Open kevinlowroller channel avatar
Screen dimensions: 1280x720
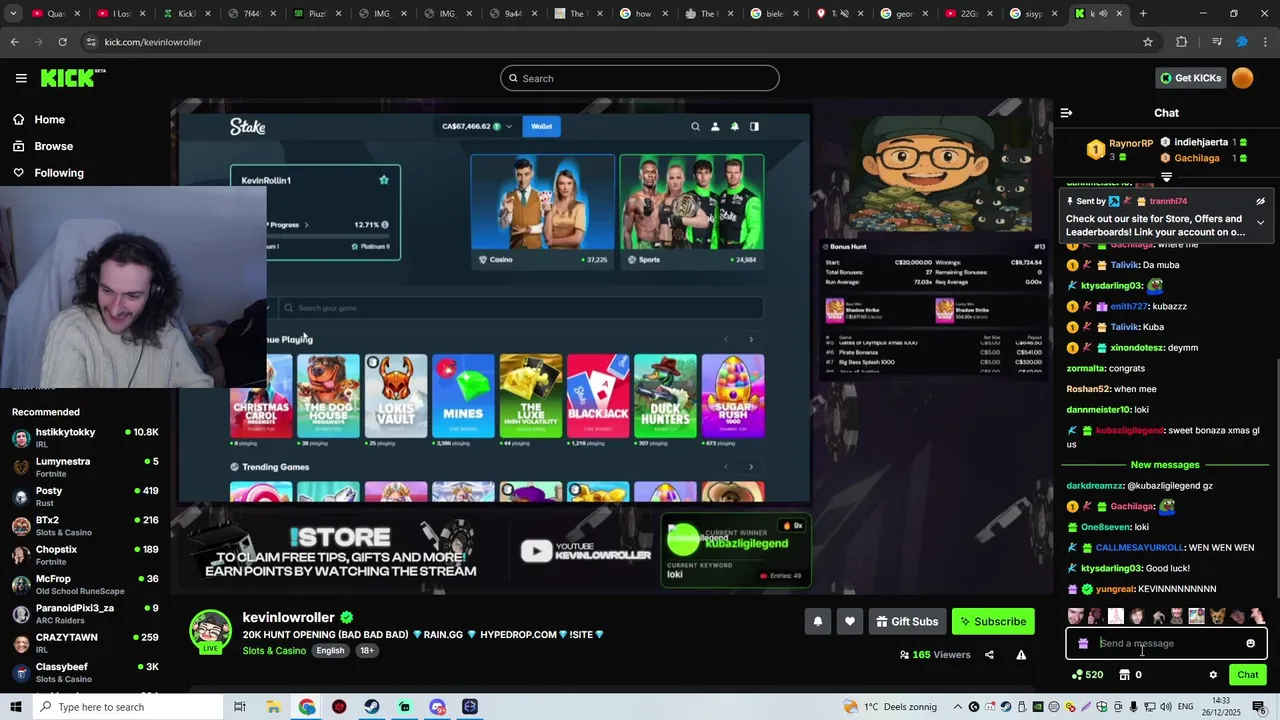click(x=210, y=630)
